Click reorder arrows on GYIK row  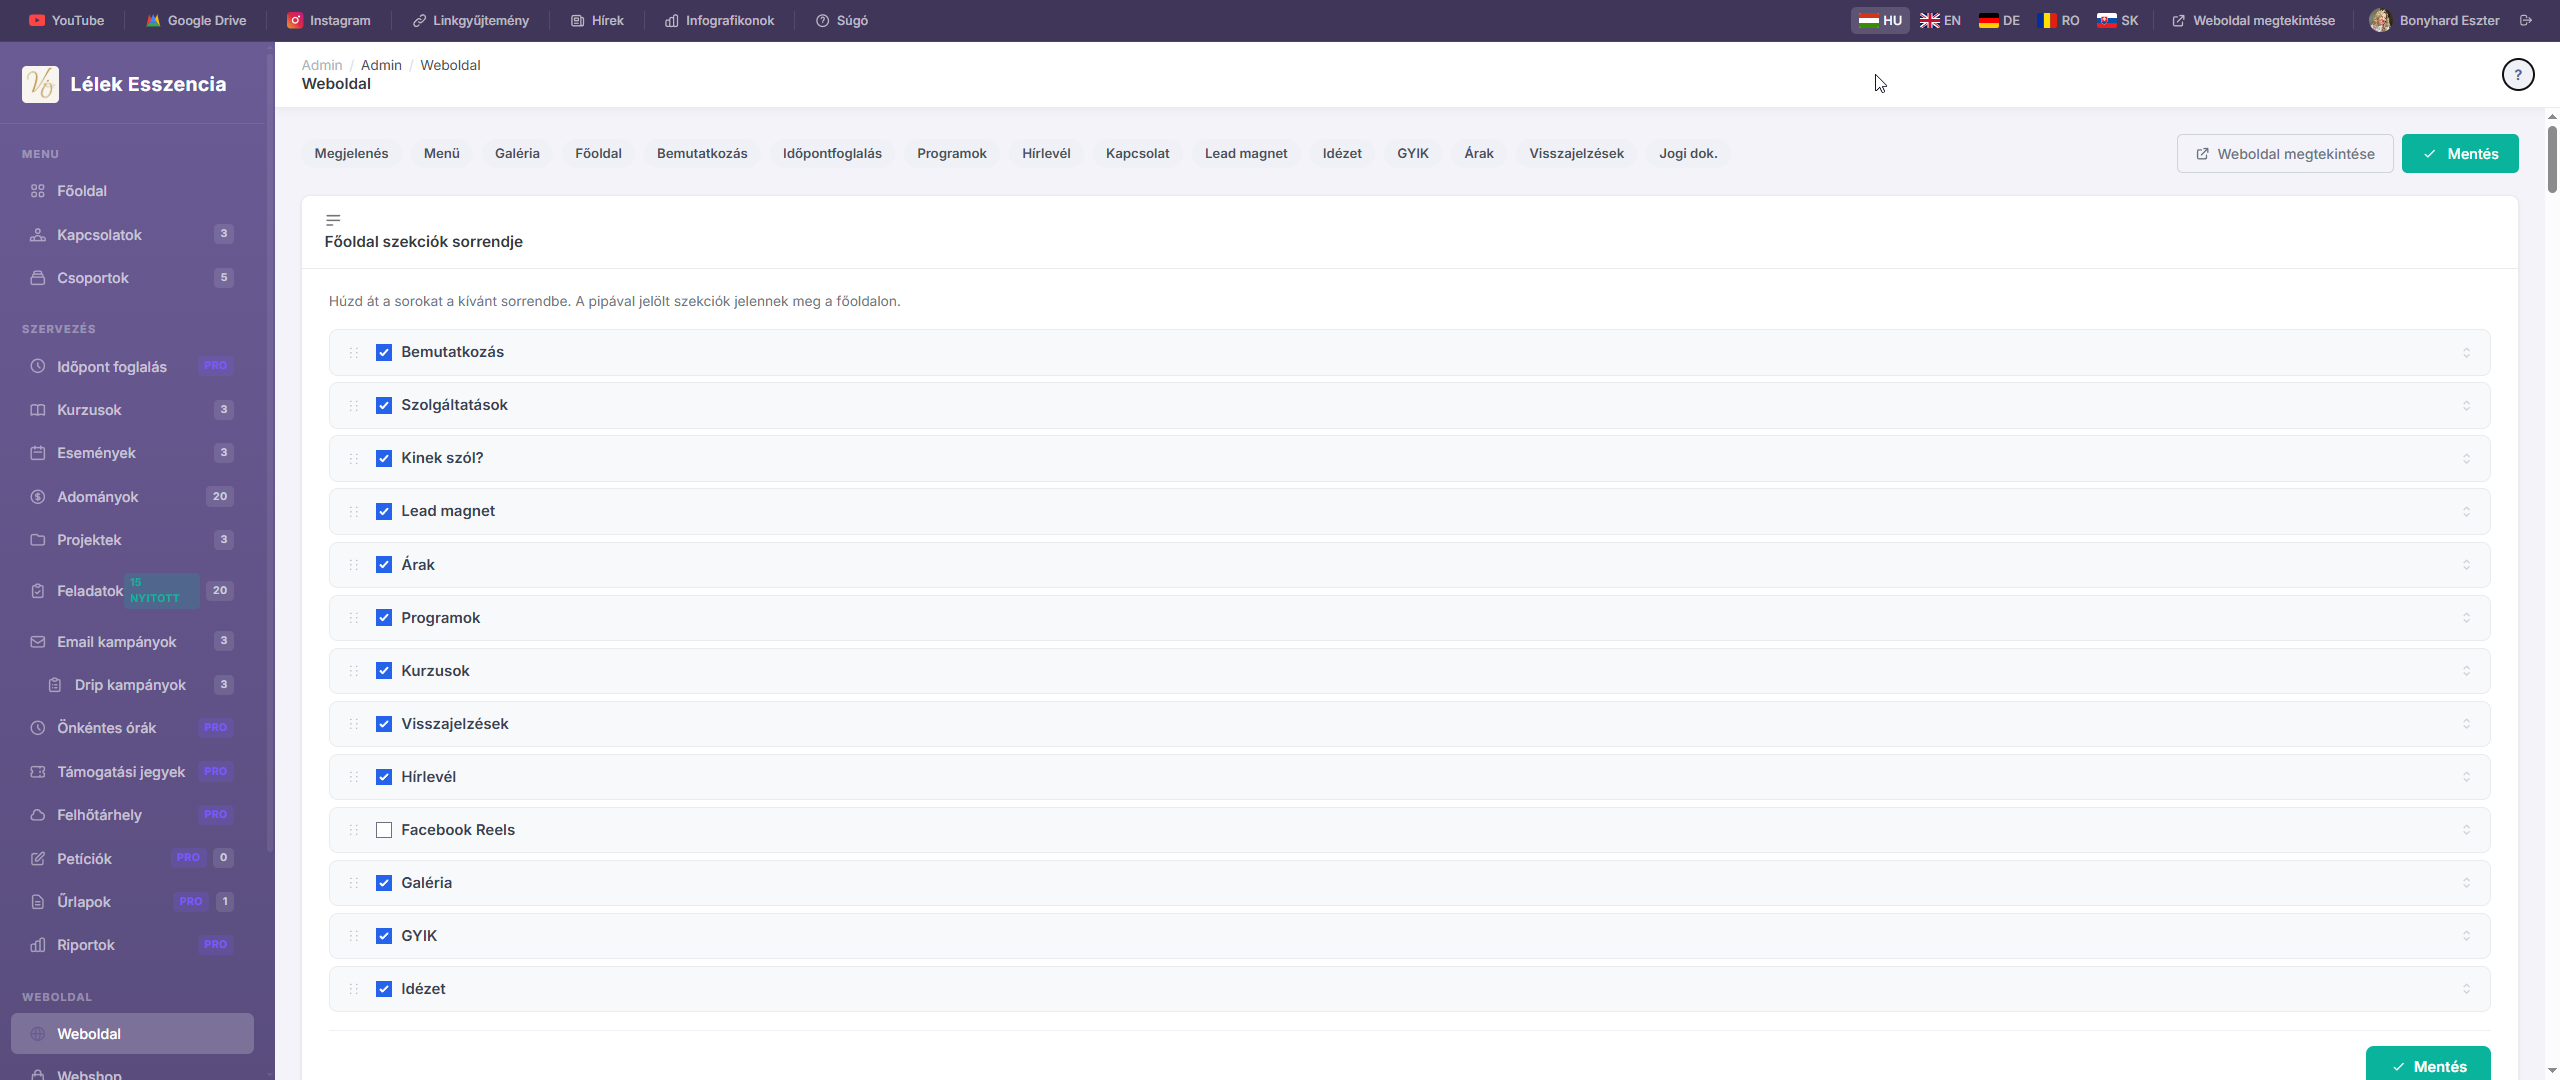[x=2466, y=936]
